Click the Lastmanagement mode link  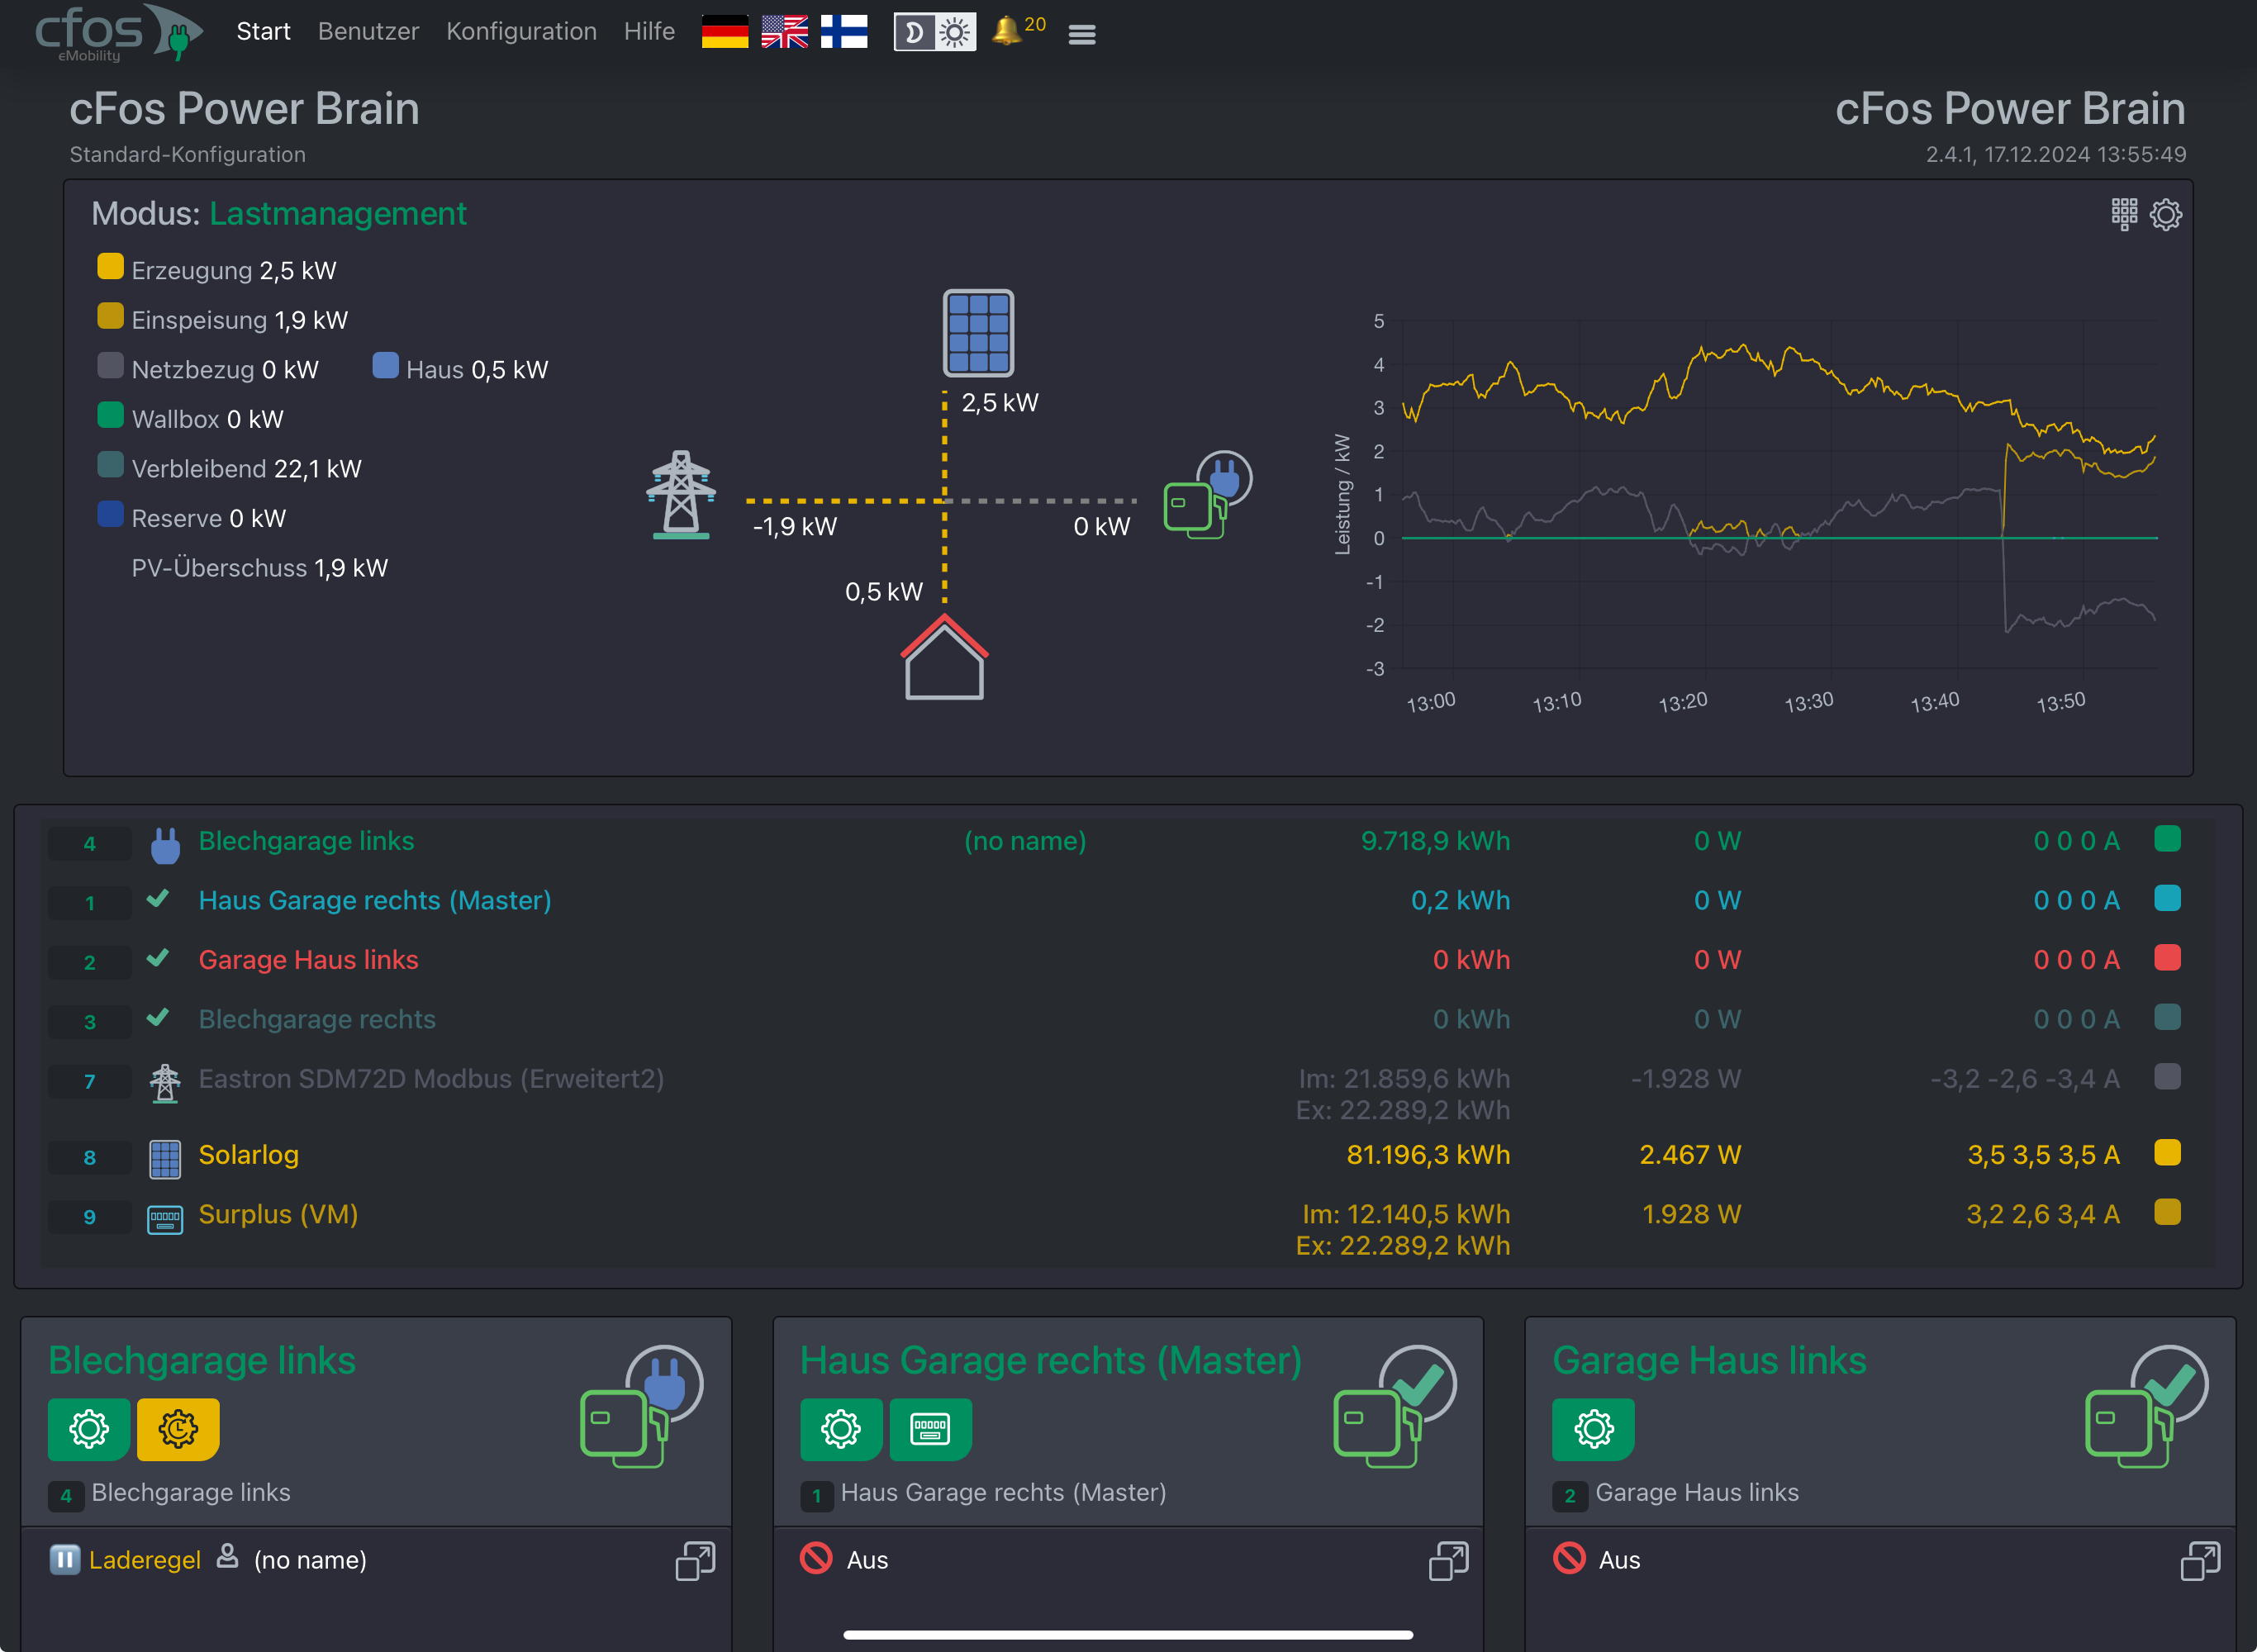(x=338, y=213)
